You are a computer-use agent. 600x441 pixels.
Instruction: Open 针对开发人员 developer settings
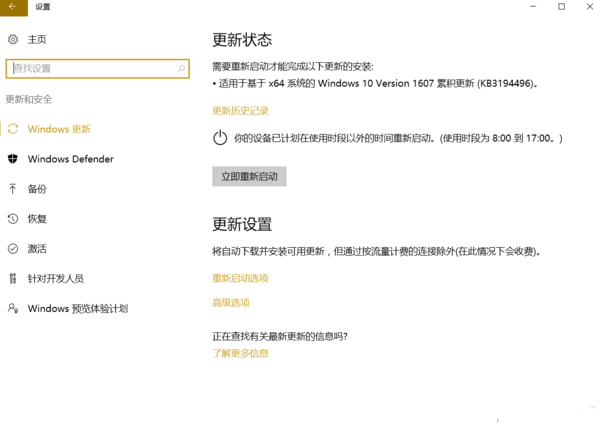[55, 278]
